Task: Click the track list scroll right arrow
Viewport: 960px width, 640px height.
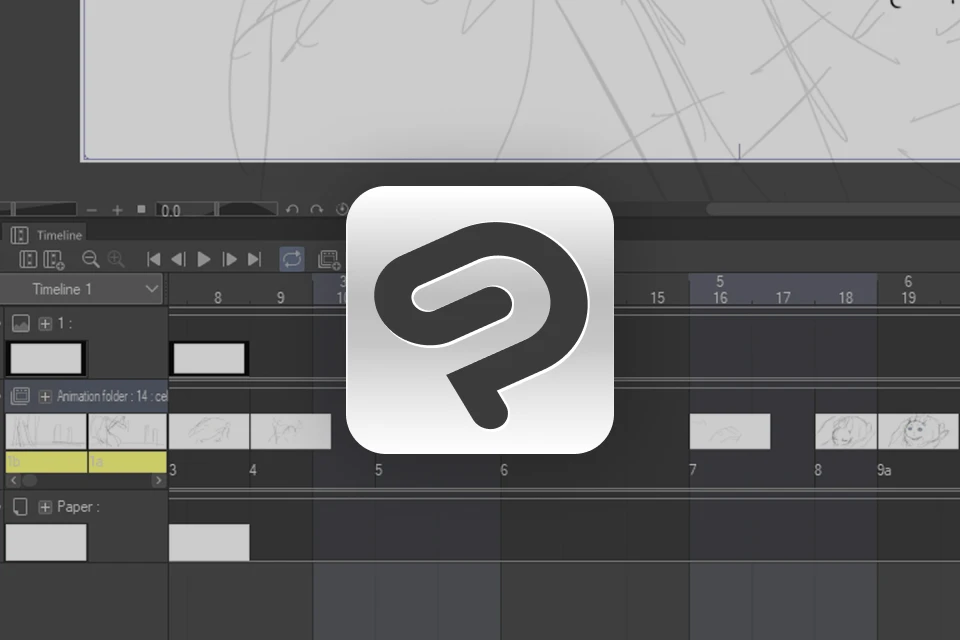Action: [159, 481]
